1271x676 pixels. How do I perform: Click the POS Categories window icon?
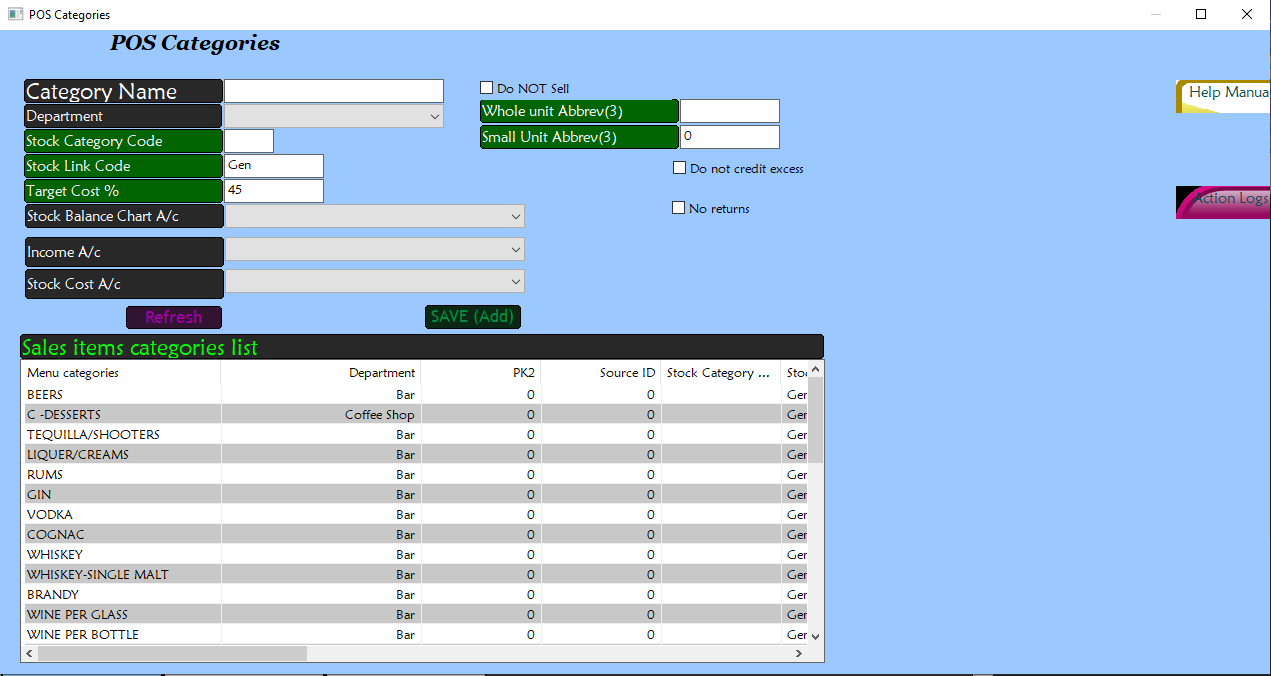tap(15, 15)
